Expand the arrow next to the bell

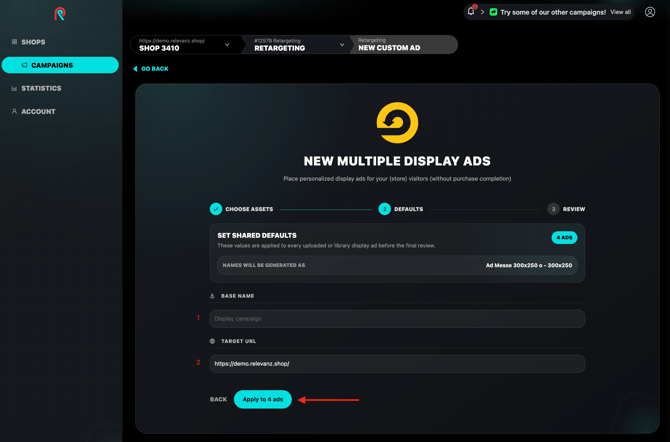[x=482, y=12]
